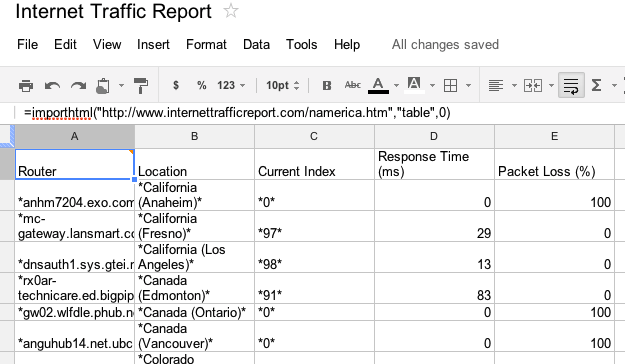Image resolution: width=625 pixels, height=364 pixels.
Task: Click the clipboard paste icon
Action: tap(103, 85)
